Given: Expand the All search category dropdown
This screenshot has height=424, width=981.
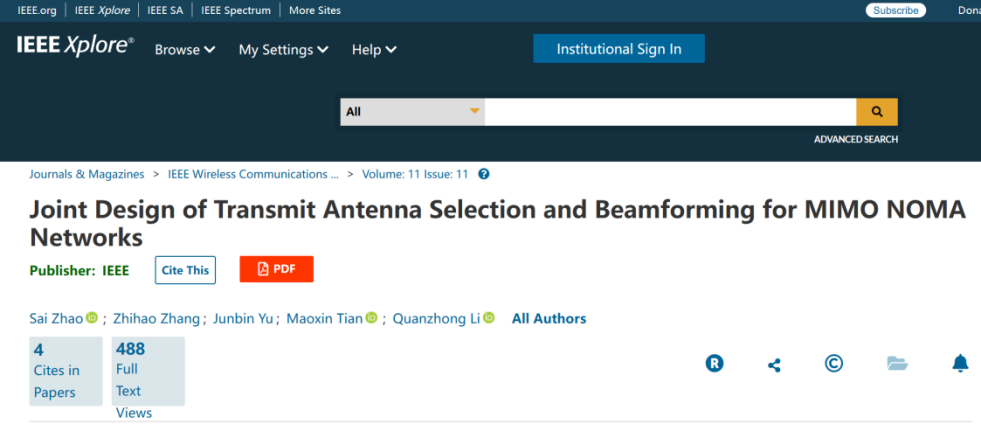Looking at the screenshot, I should 412,112.
